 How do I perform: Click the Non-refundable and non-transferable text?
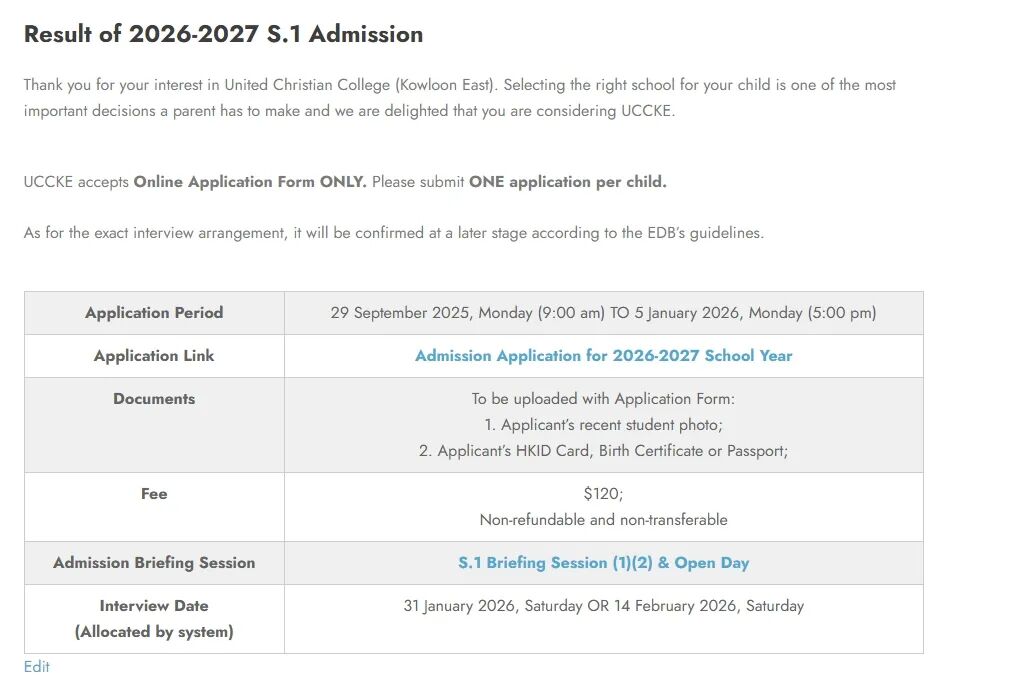point(603,520)
